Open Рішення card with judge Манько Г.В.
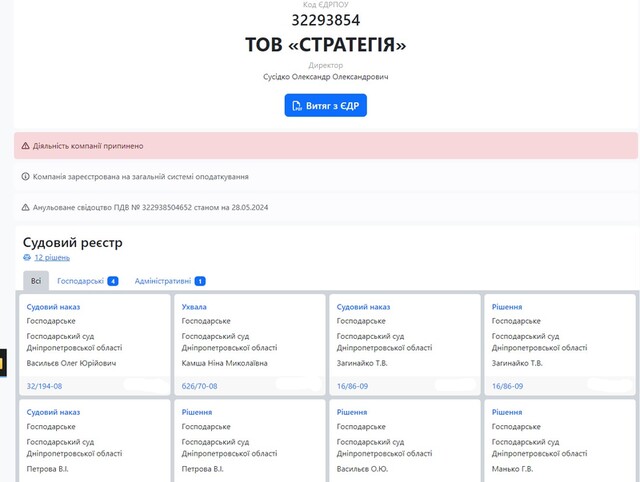This screenshot has width=640, height=482. point(507,412)
